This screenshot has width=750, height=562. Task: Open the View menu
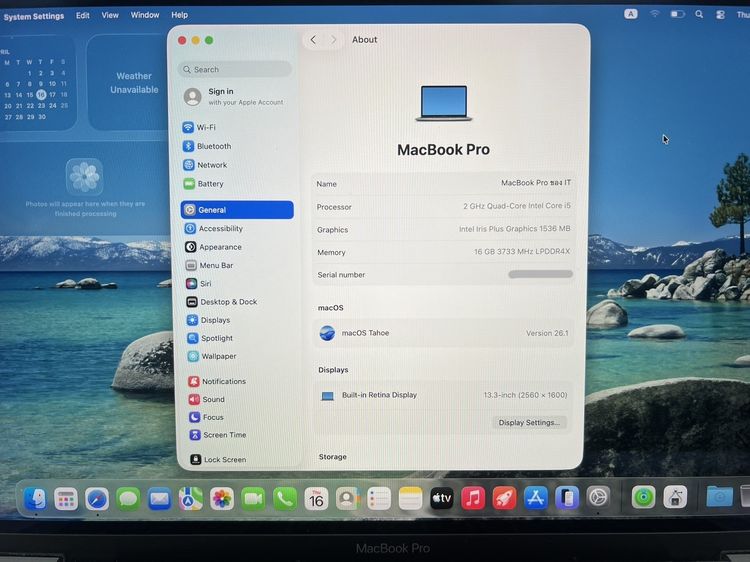110,15
